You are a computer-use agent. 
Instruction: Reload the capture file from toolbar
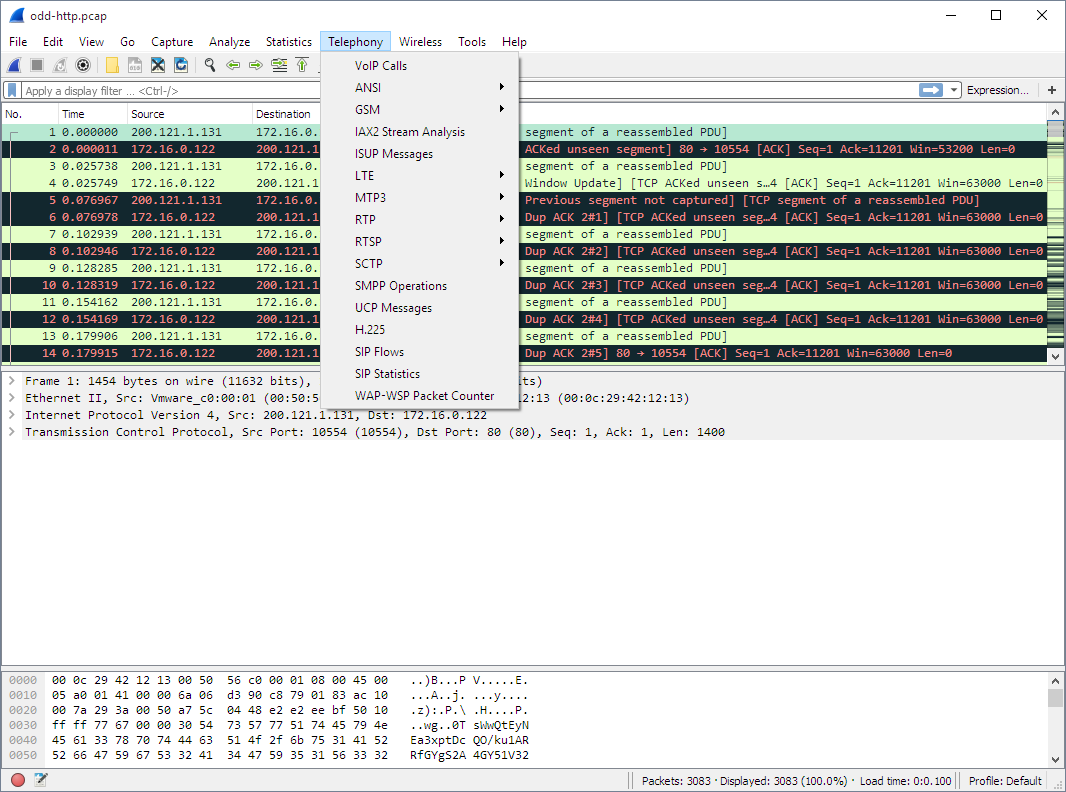pyautogui.click(x=181, y=65)
